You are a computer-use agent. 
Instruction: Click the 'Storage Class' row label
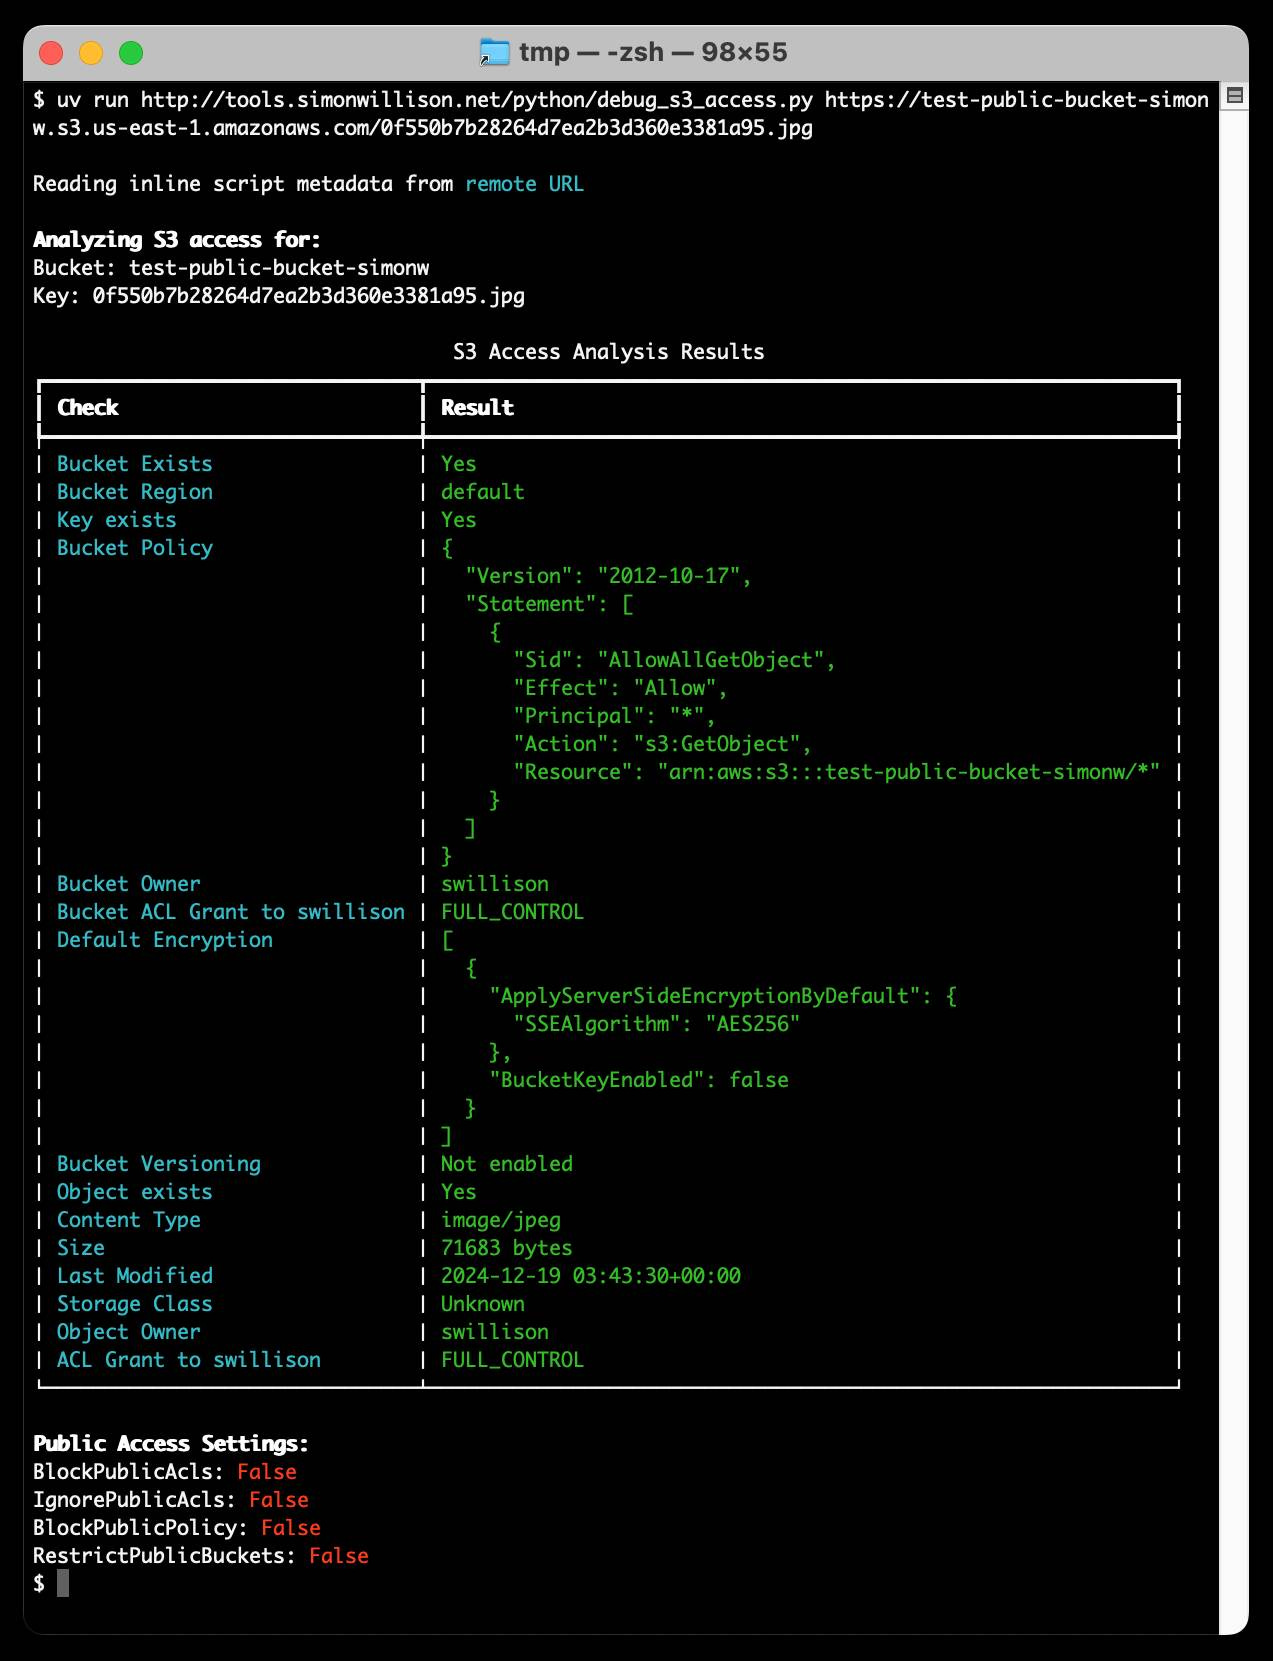134,1304
